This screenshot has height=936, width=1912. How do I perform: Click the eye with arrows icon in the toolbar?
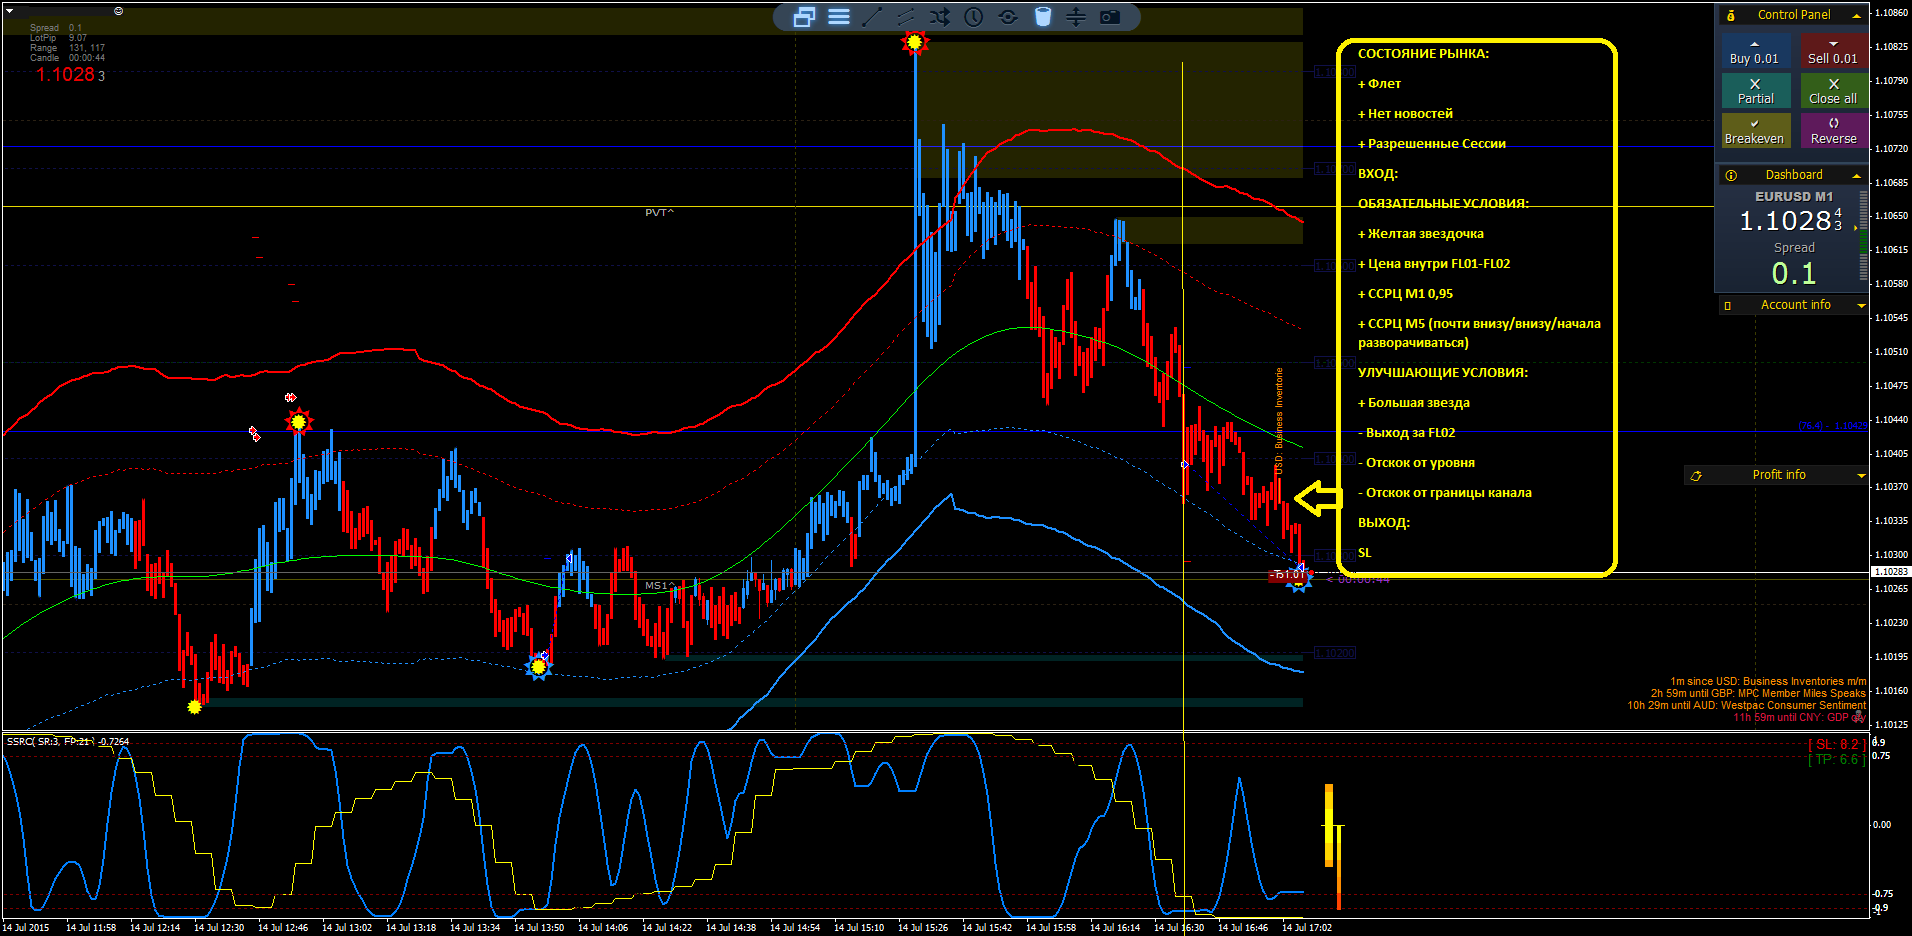point(1008,17)
